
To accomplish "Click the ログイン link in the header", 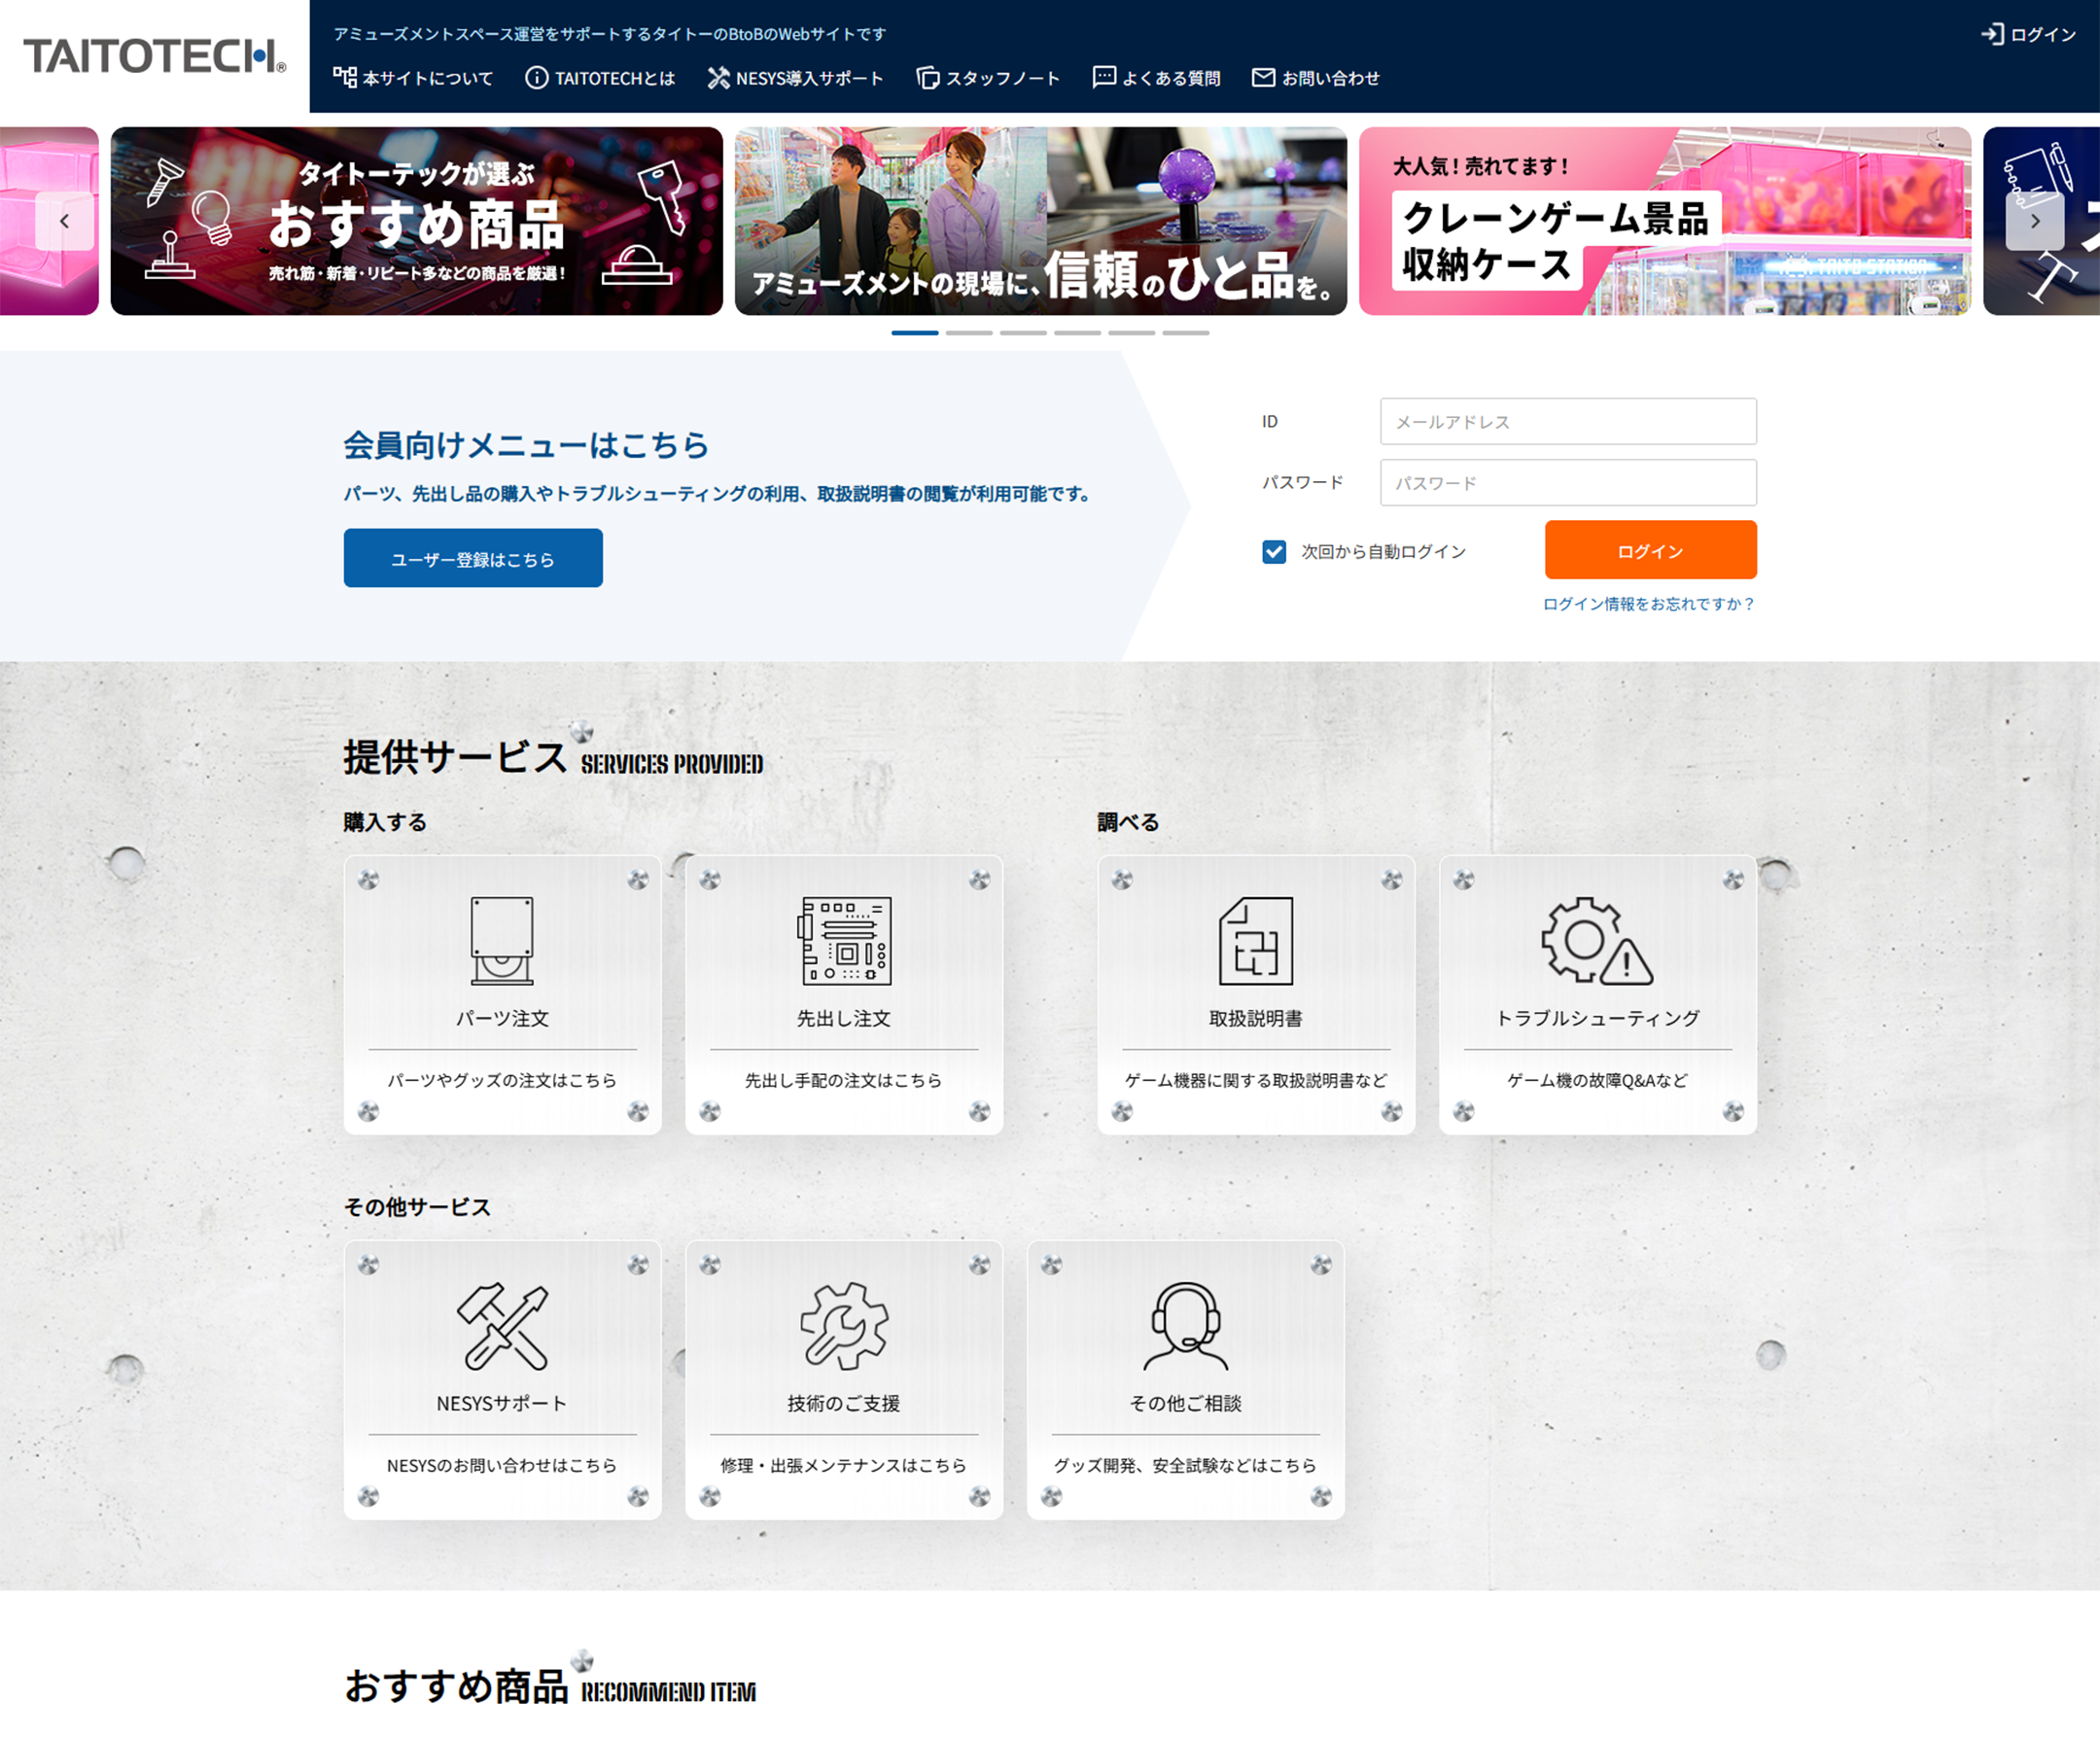I will [x=2029, y=34].
